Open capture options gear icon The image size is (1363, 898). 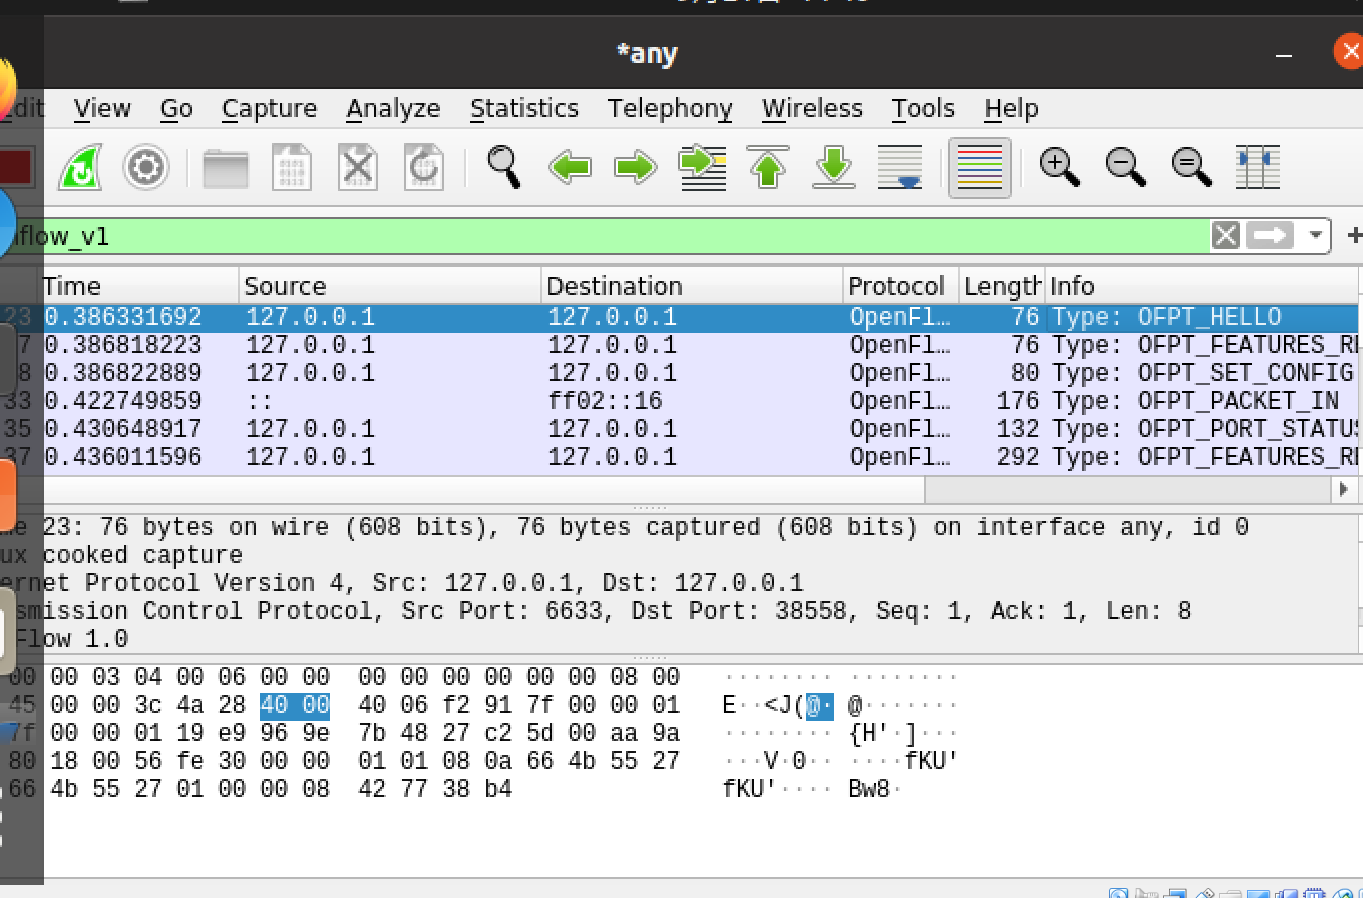click(146, 167)
